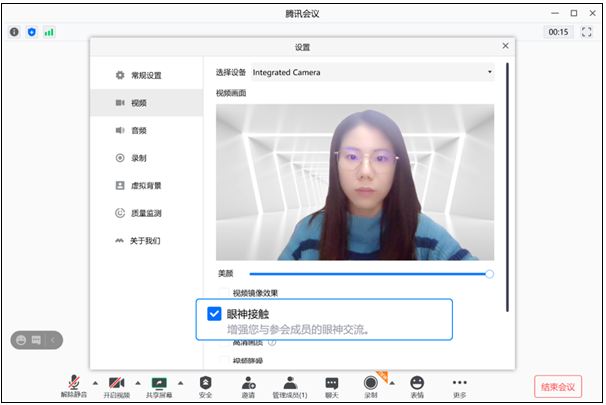Open the 安全 security shield button

pyautogui.click(x=205, y=383)
